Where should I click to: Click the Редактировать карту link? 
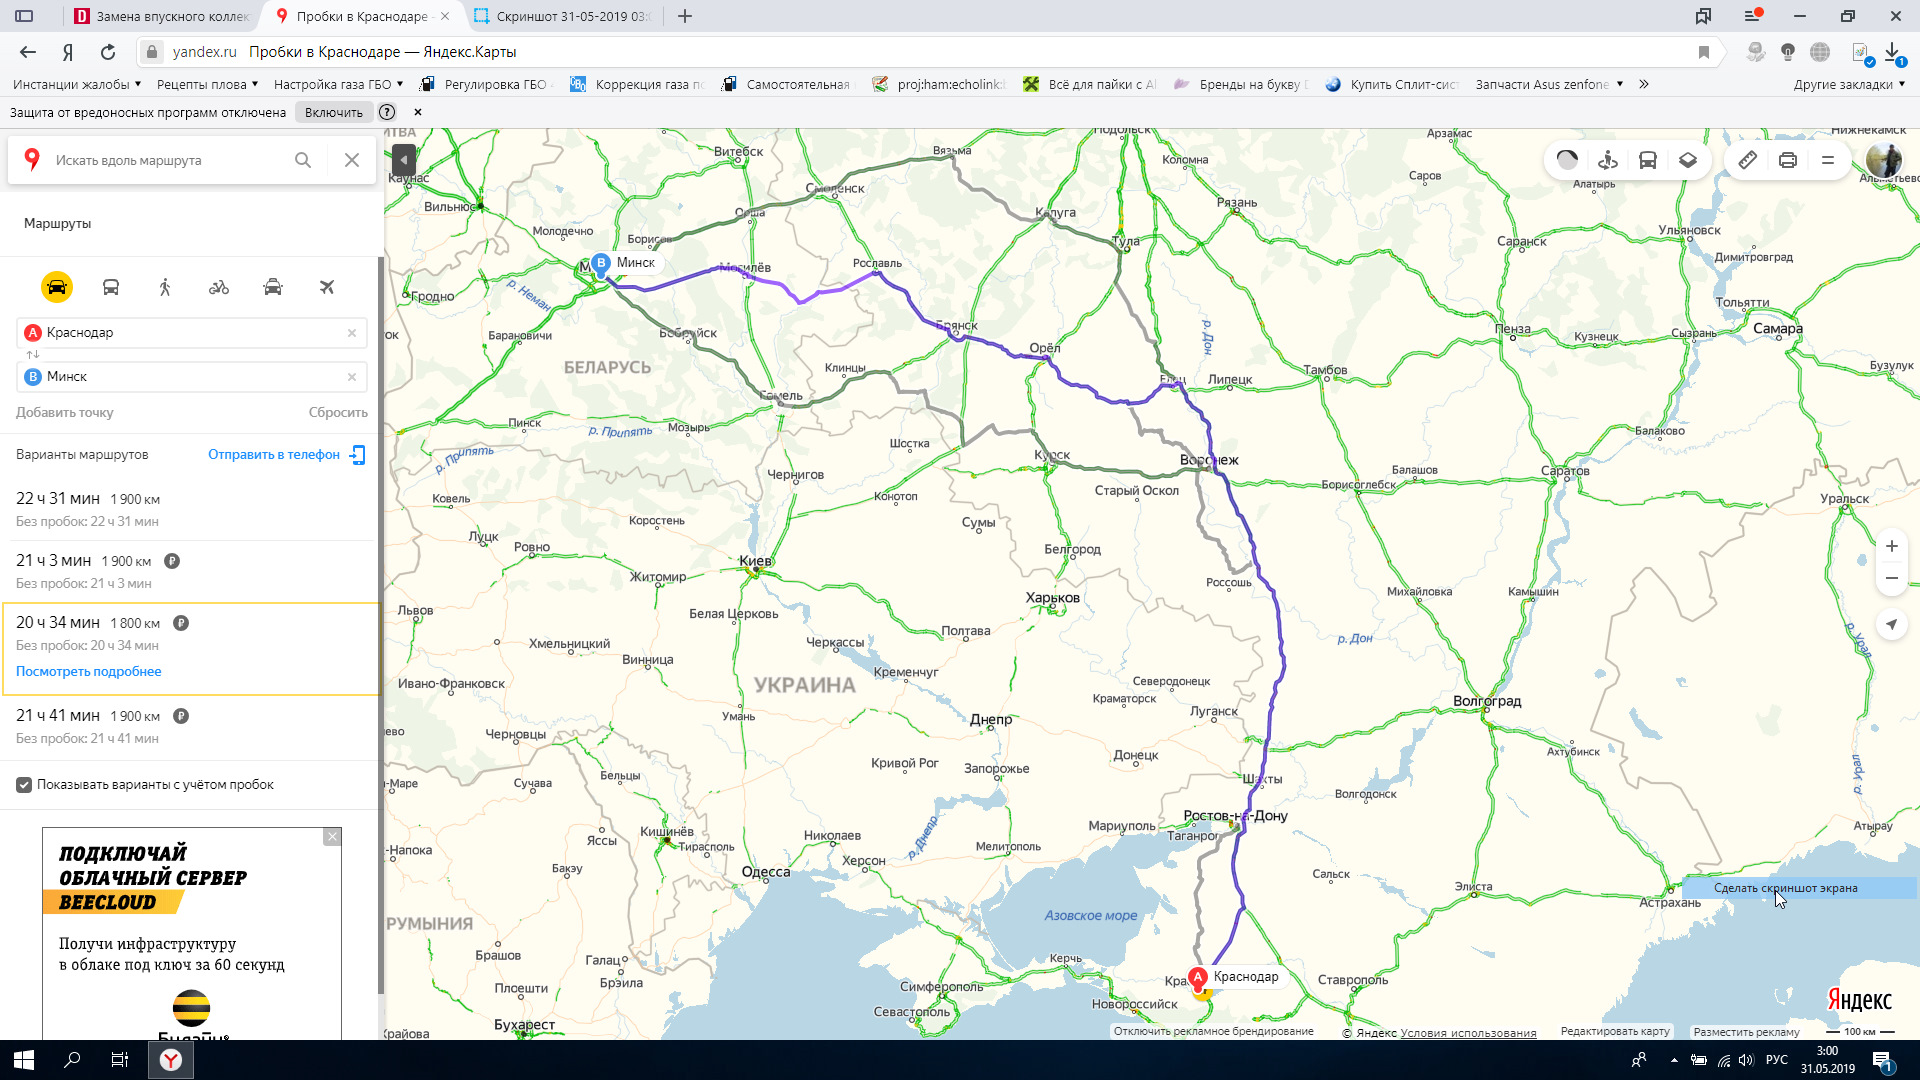click(x=1615, y=1031)
